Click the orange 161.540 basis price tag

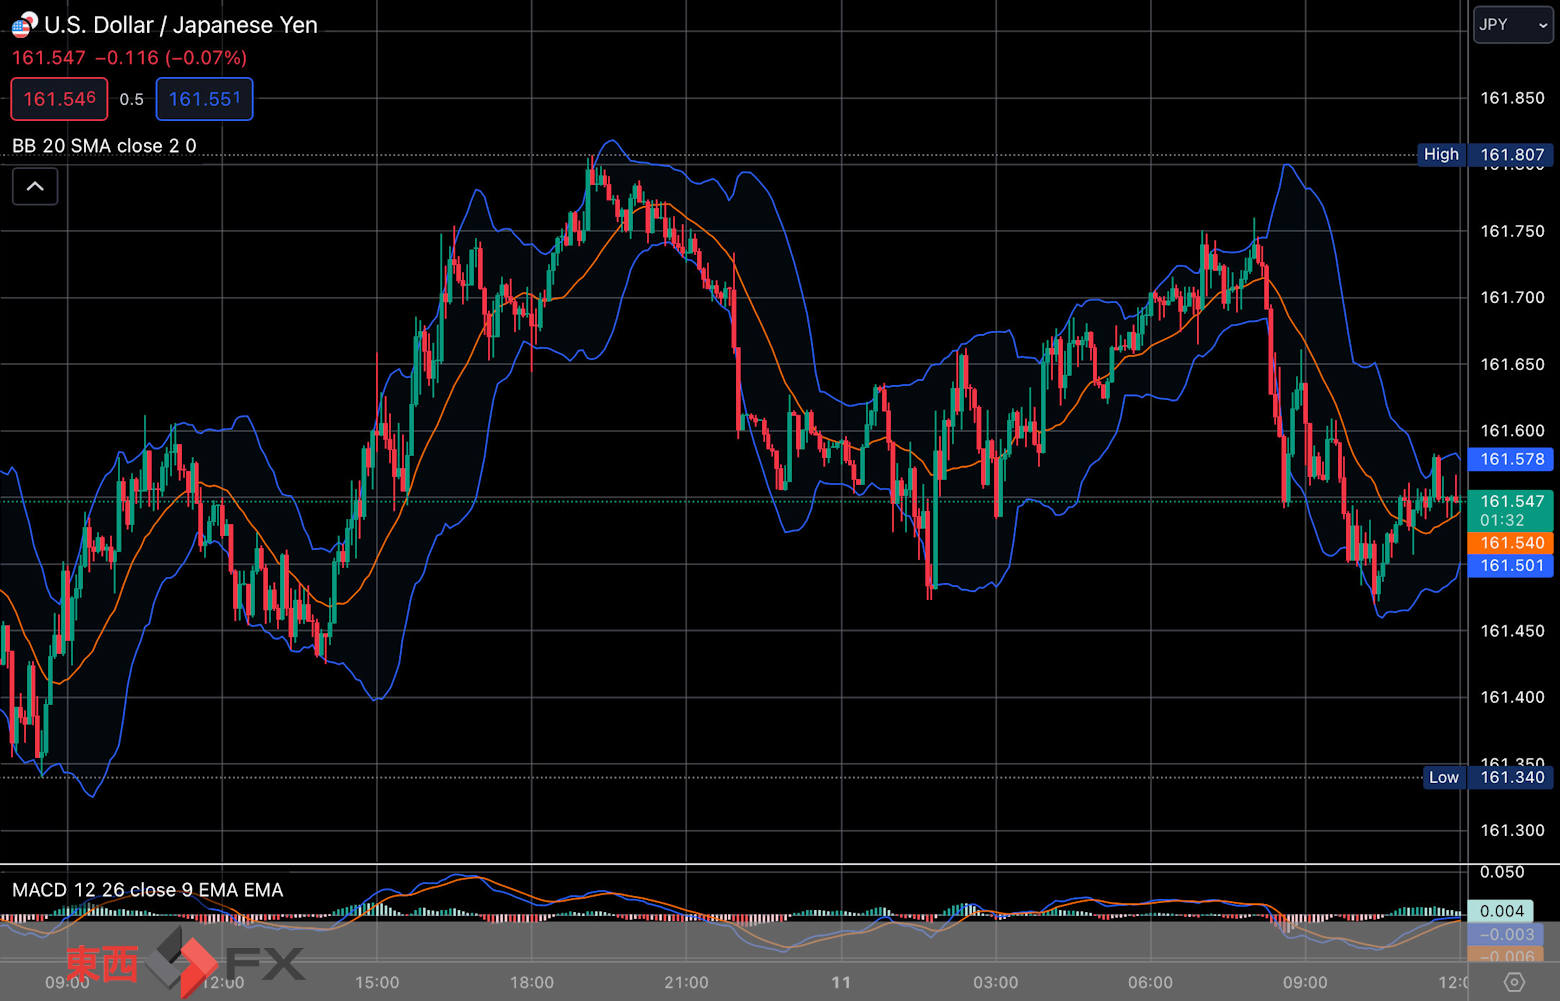coord(1511,543)
